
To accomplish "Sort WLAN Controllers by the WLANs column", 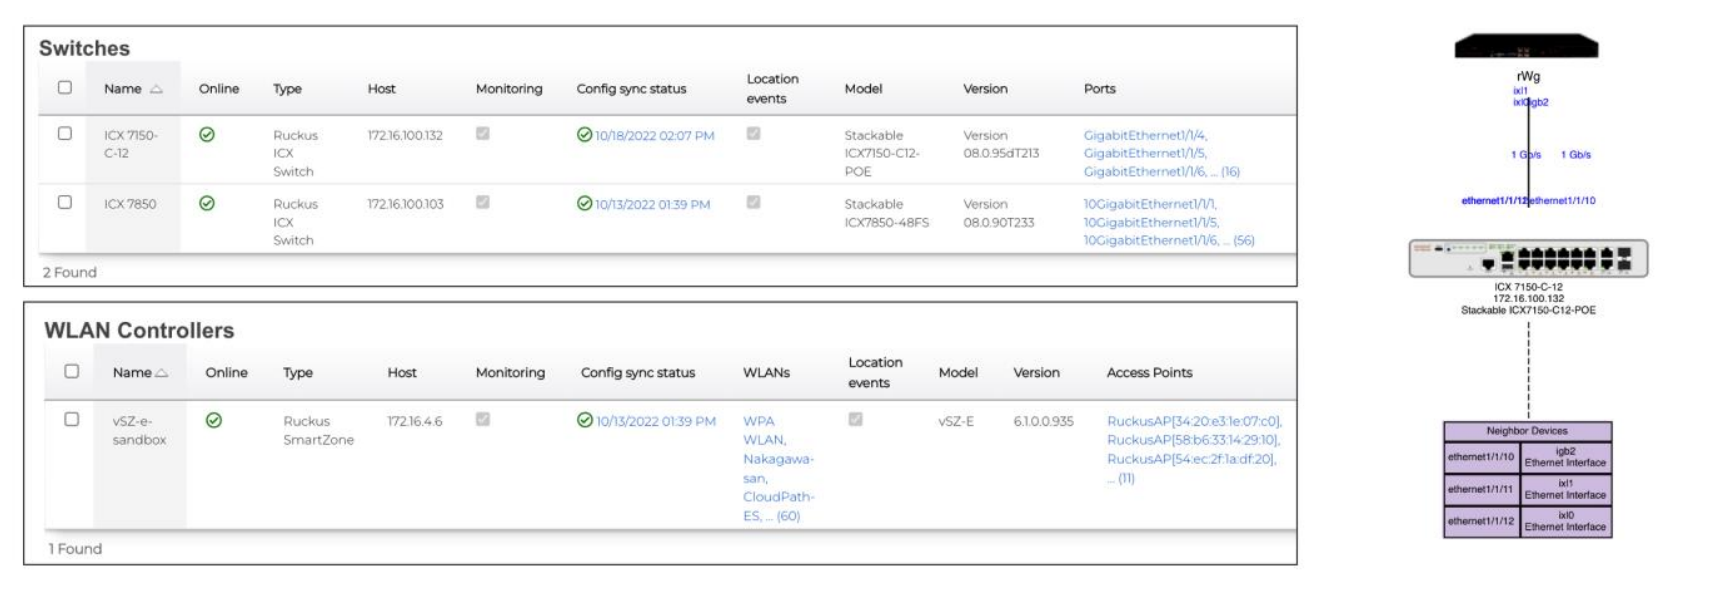I will pyautogui.click(x=767, y=373).
